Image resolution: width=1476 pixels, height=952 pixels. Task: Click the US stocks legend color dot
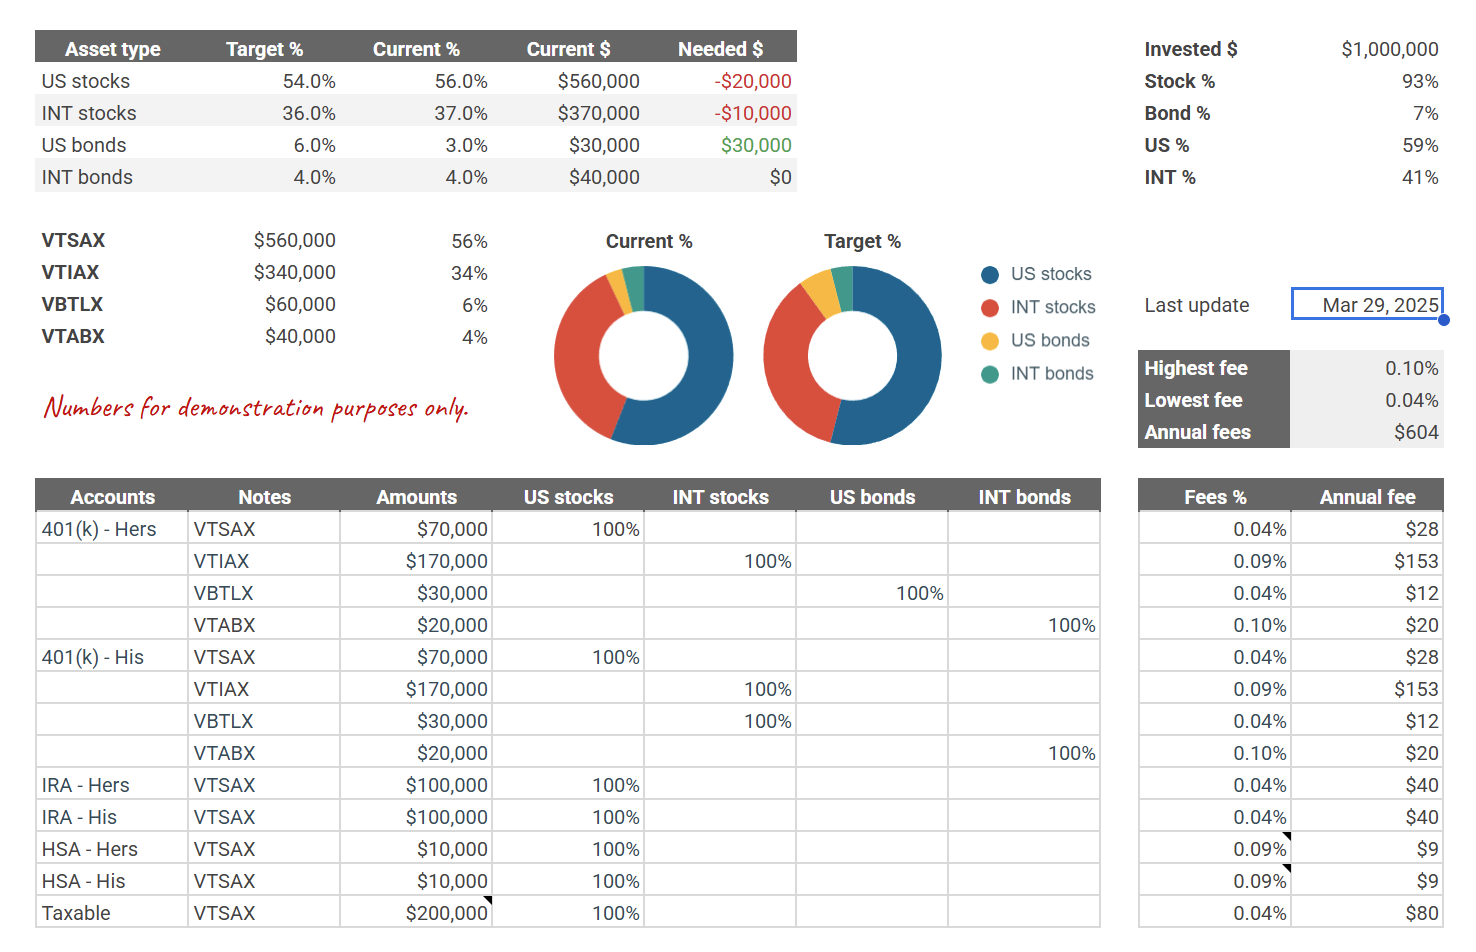[x=990, y=274]
